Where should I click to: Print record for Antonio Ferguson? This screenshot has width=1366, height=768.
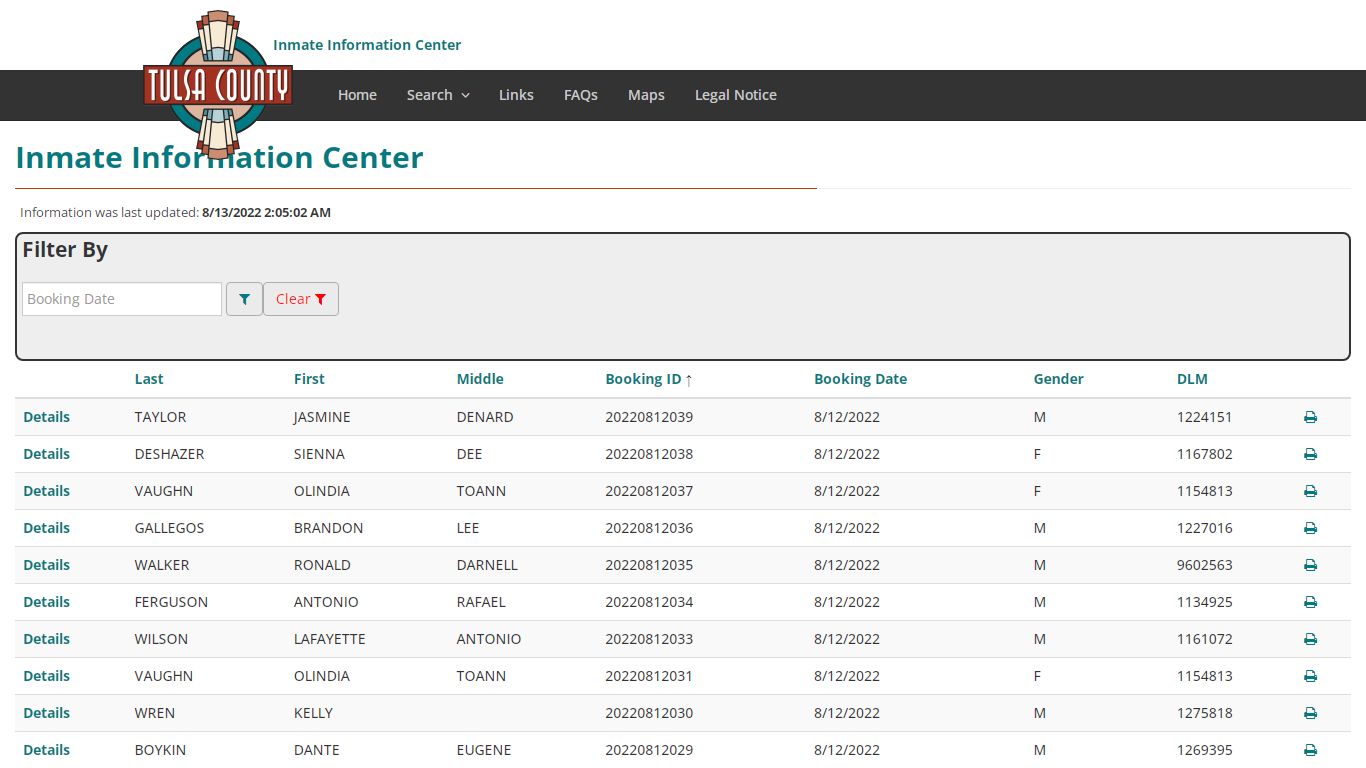pyautogui.click(x=1310, y=602)
